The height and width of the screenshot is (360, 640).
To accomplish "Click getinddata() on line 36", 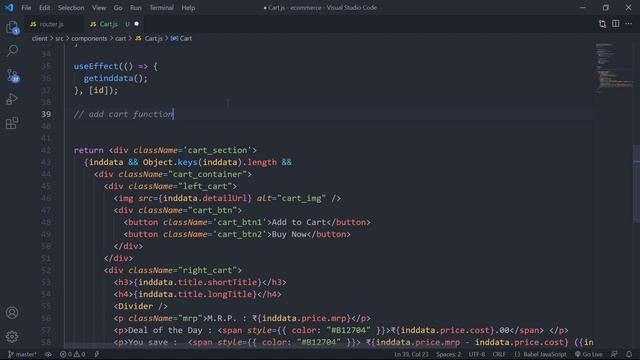I will (116, 78).
